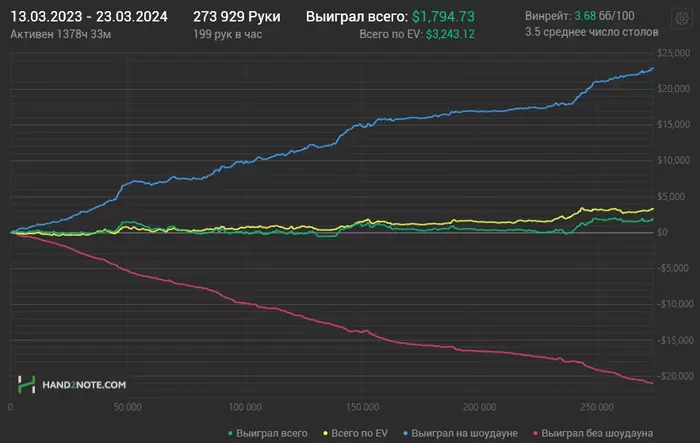This screenshot has height=443, width=700.
Task: Click 'Активен 1378ч 33м' active time text
Action: coord(61,34)
